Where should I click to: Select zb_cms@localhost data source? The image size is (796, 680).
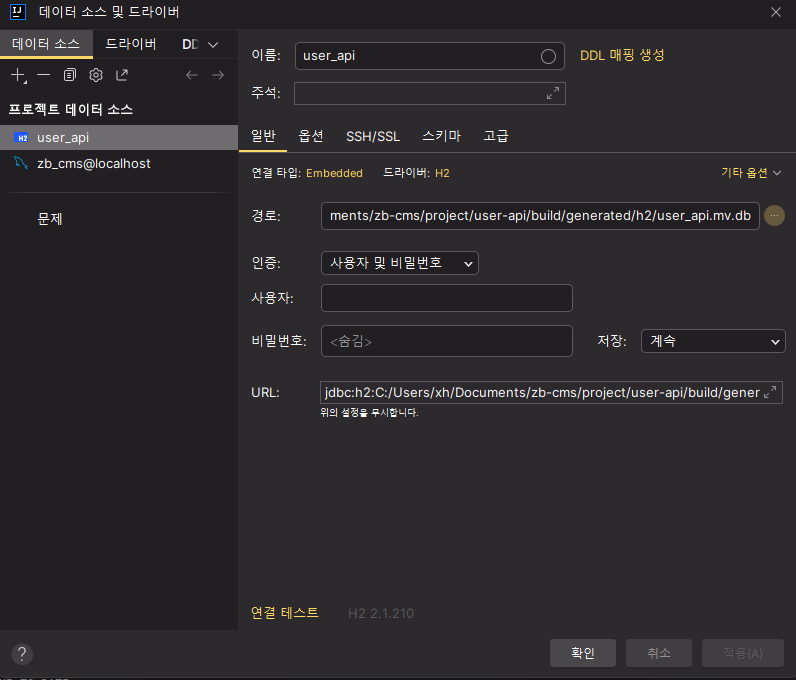pos(119,164)
